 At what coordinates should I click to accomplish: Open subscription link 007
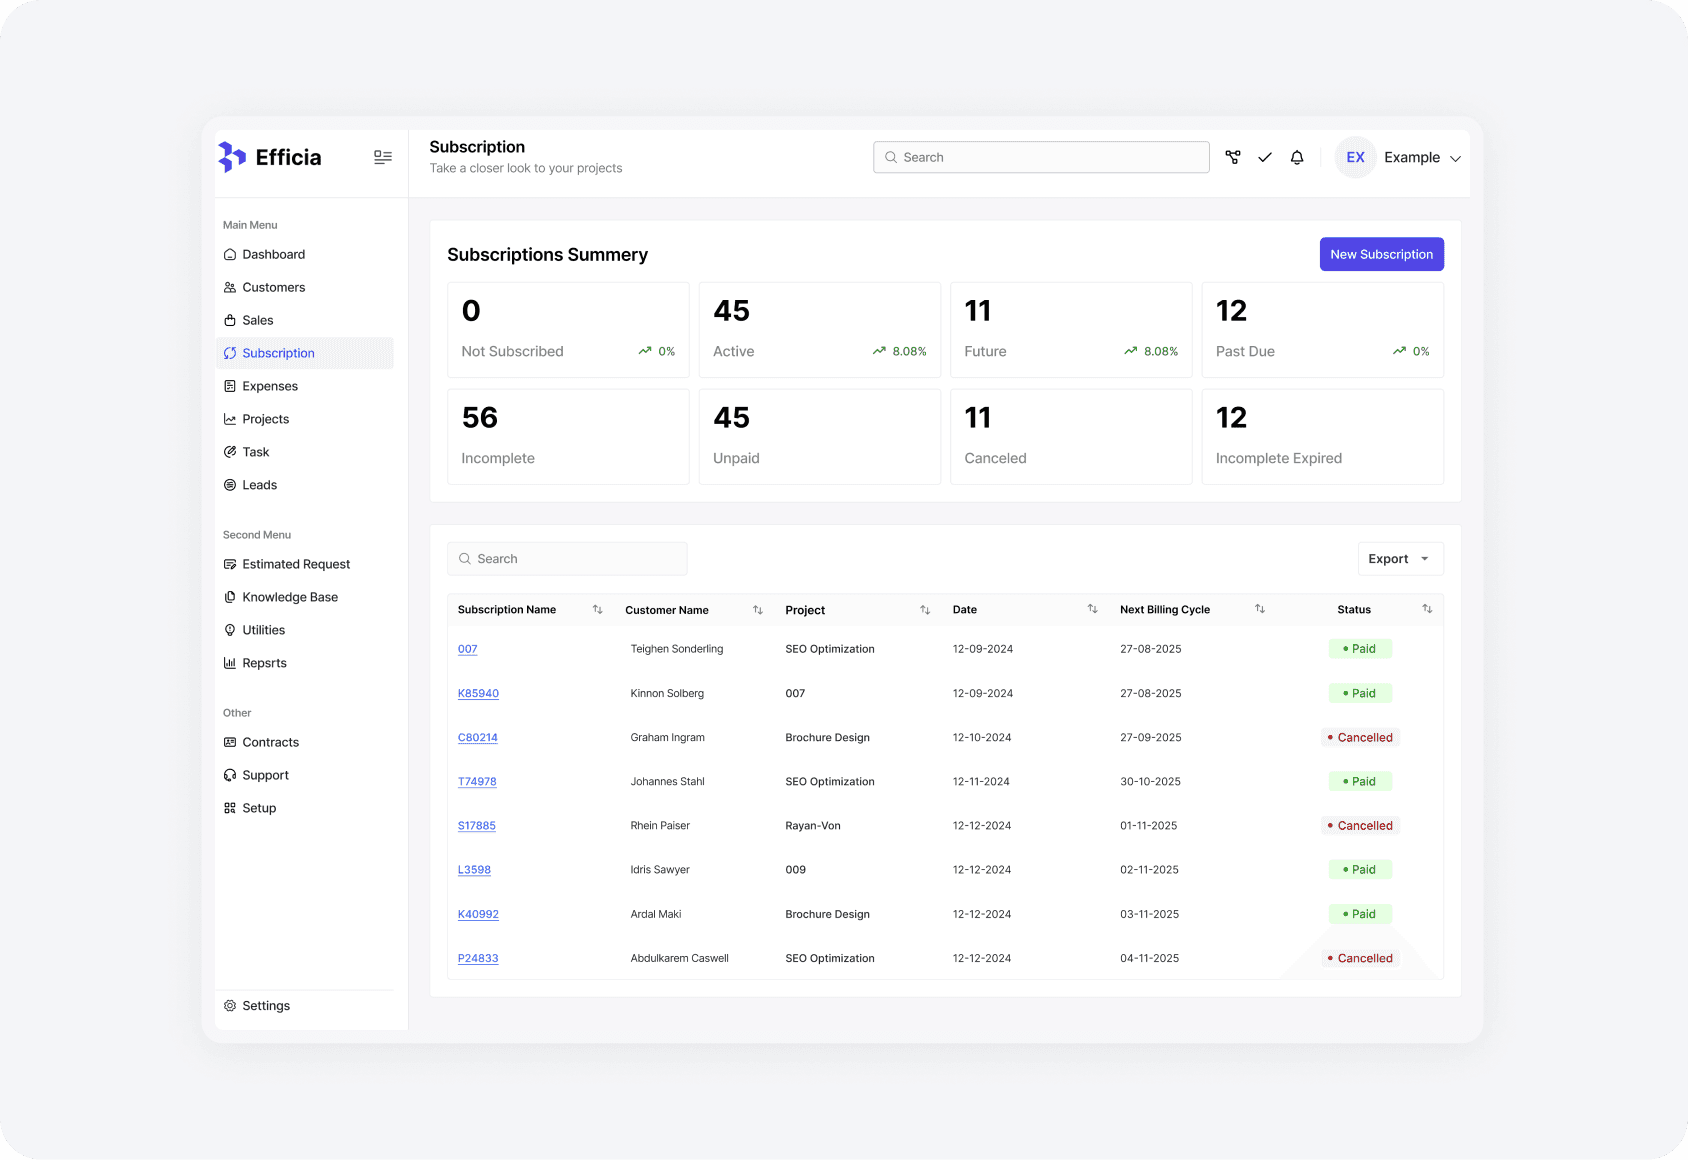point(467,649)
